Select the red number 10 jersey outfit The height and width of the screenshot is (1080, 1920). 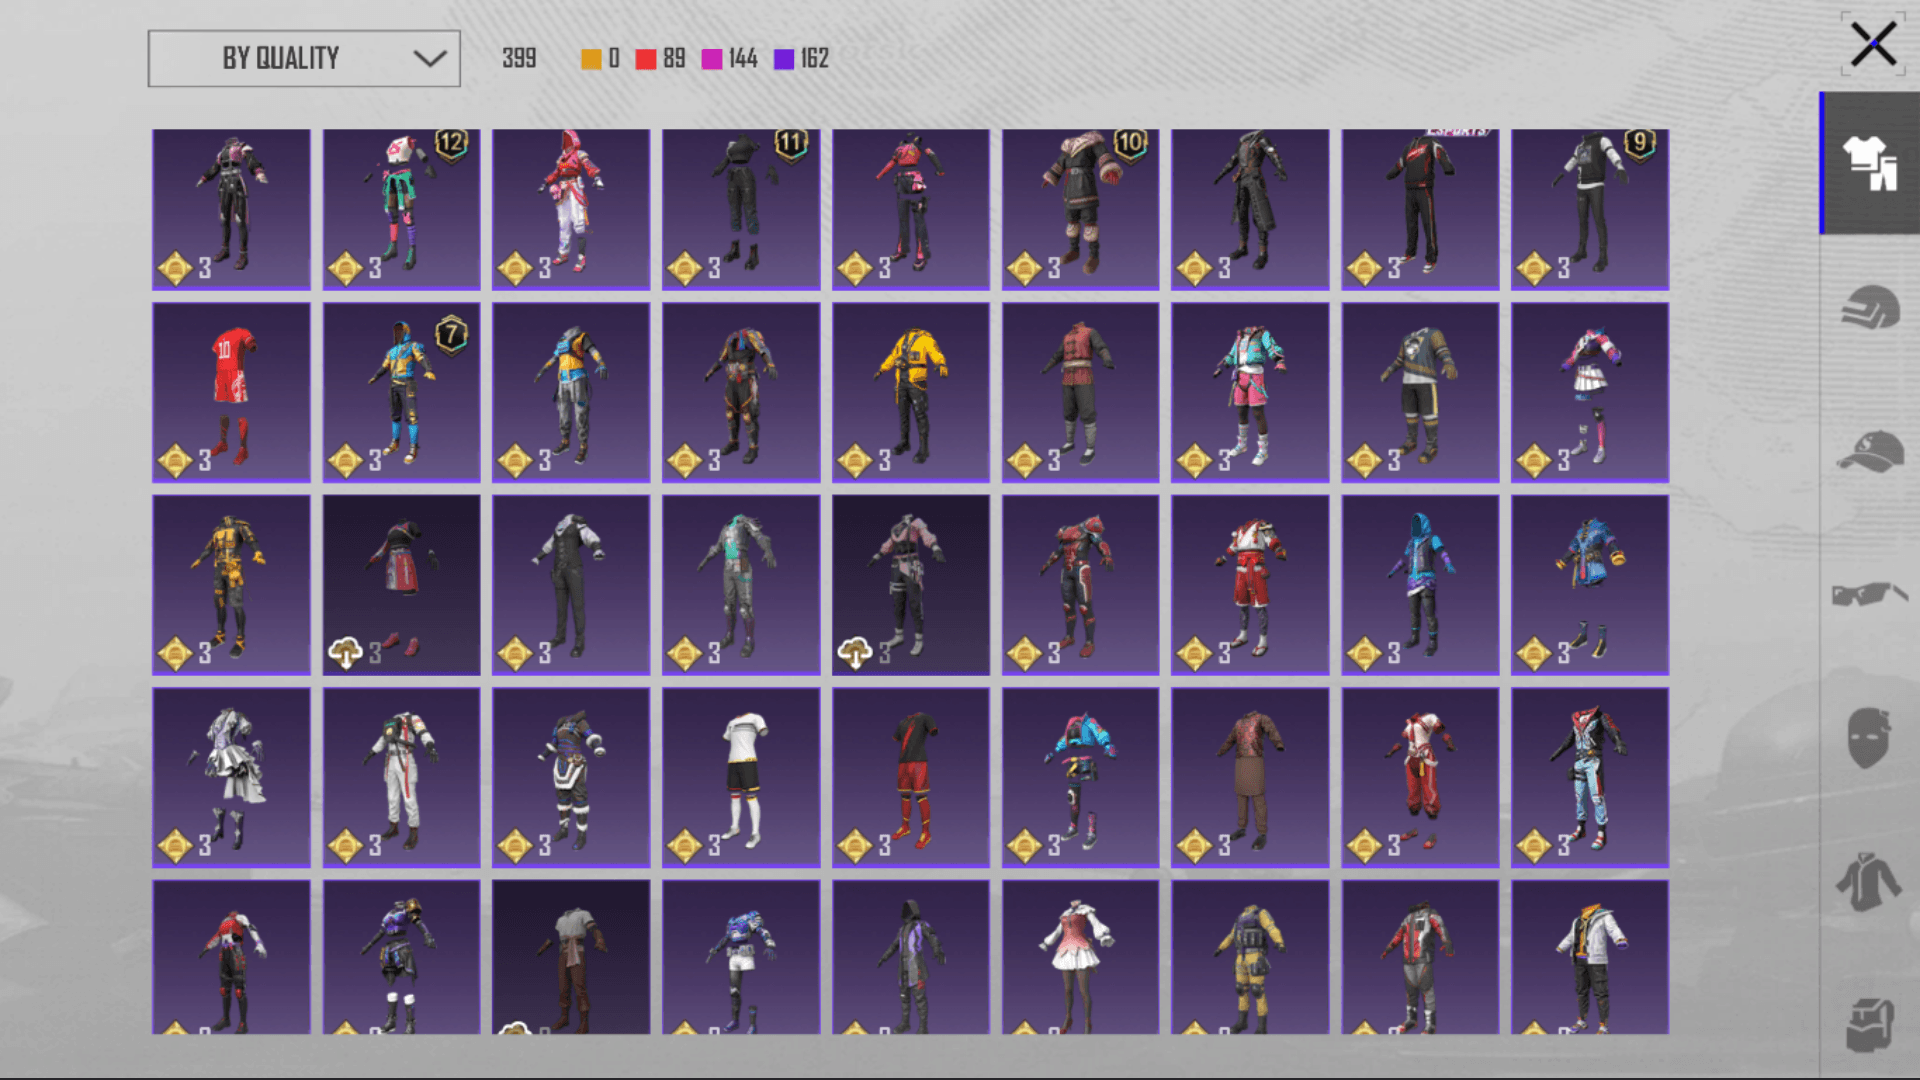231,392
